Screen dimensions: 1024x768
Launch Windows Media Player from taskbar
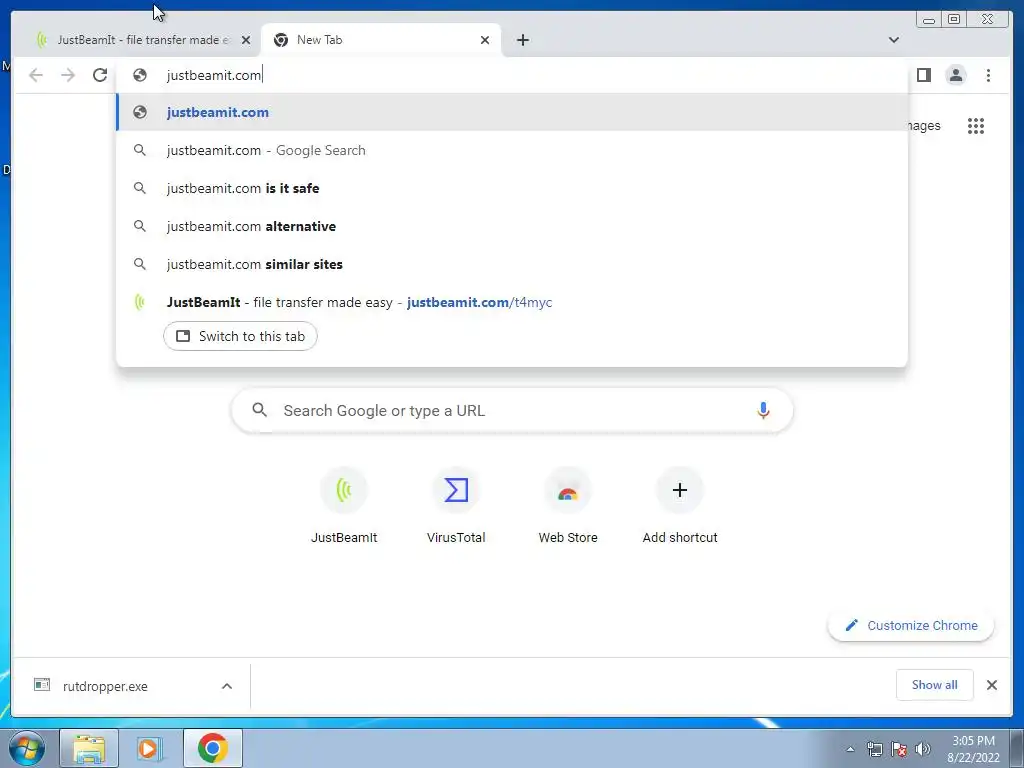(150, 748)
